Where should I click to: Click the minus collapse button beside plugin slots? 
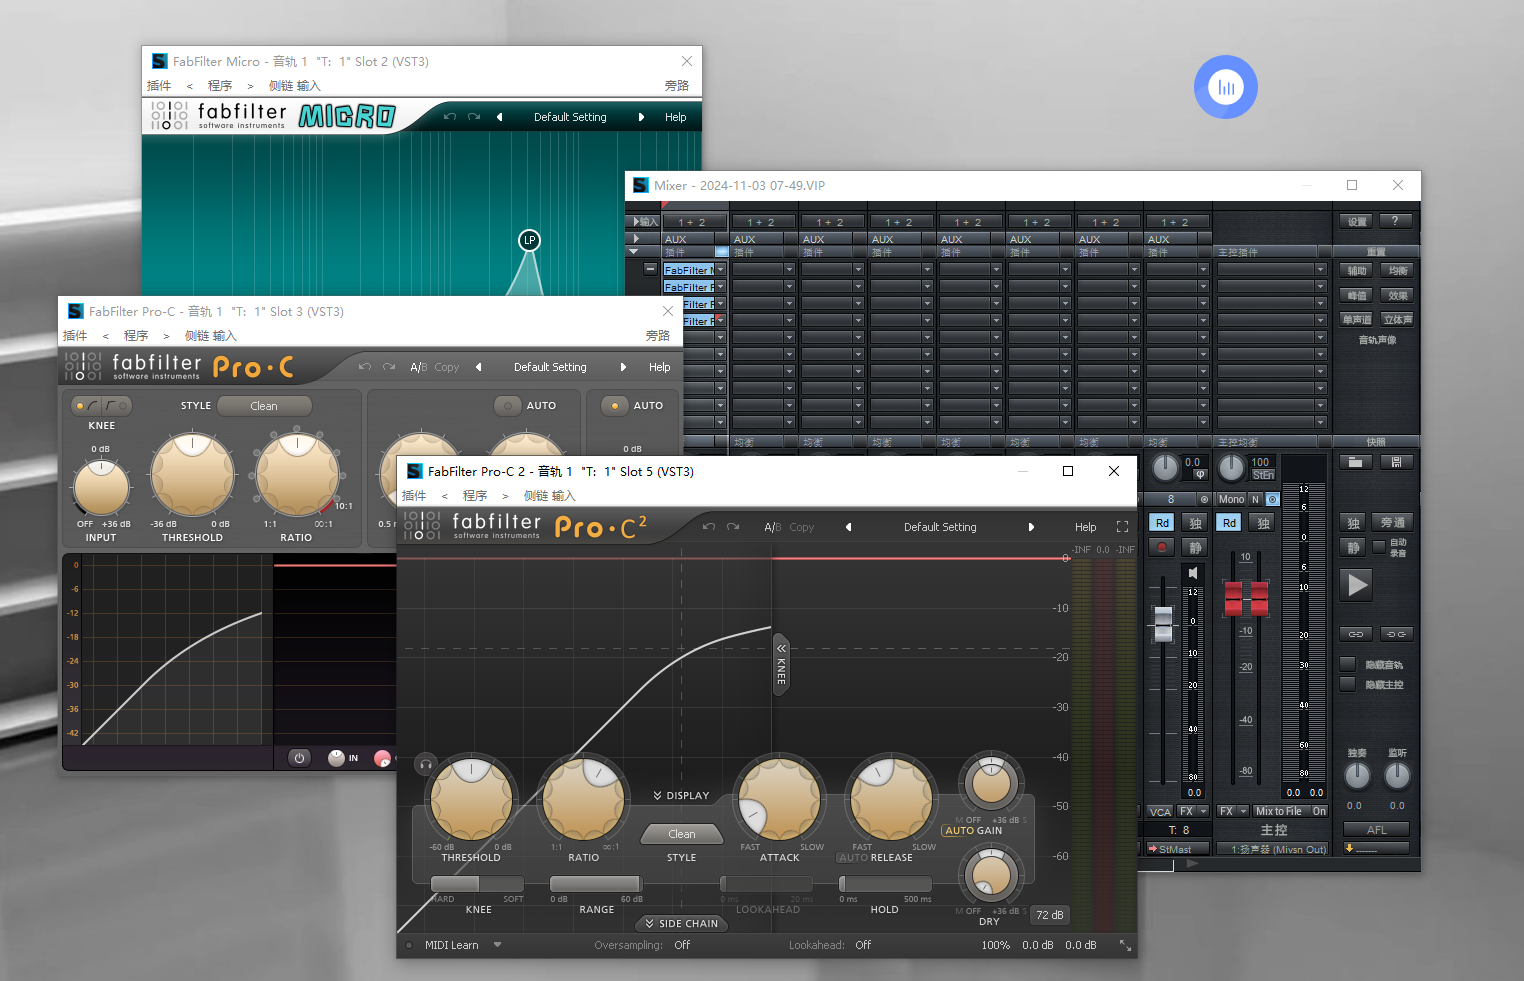[650, 269]
